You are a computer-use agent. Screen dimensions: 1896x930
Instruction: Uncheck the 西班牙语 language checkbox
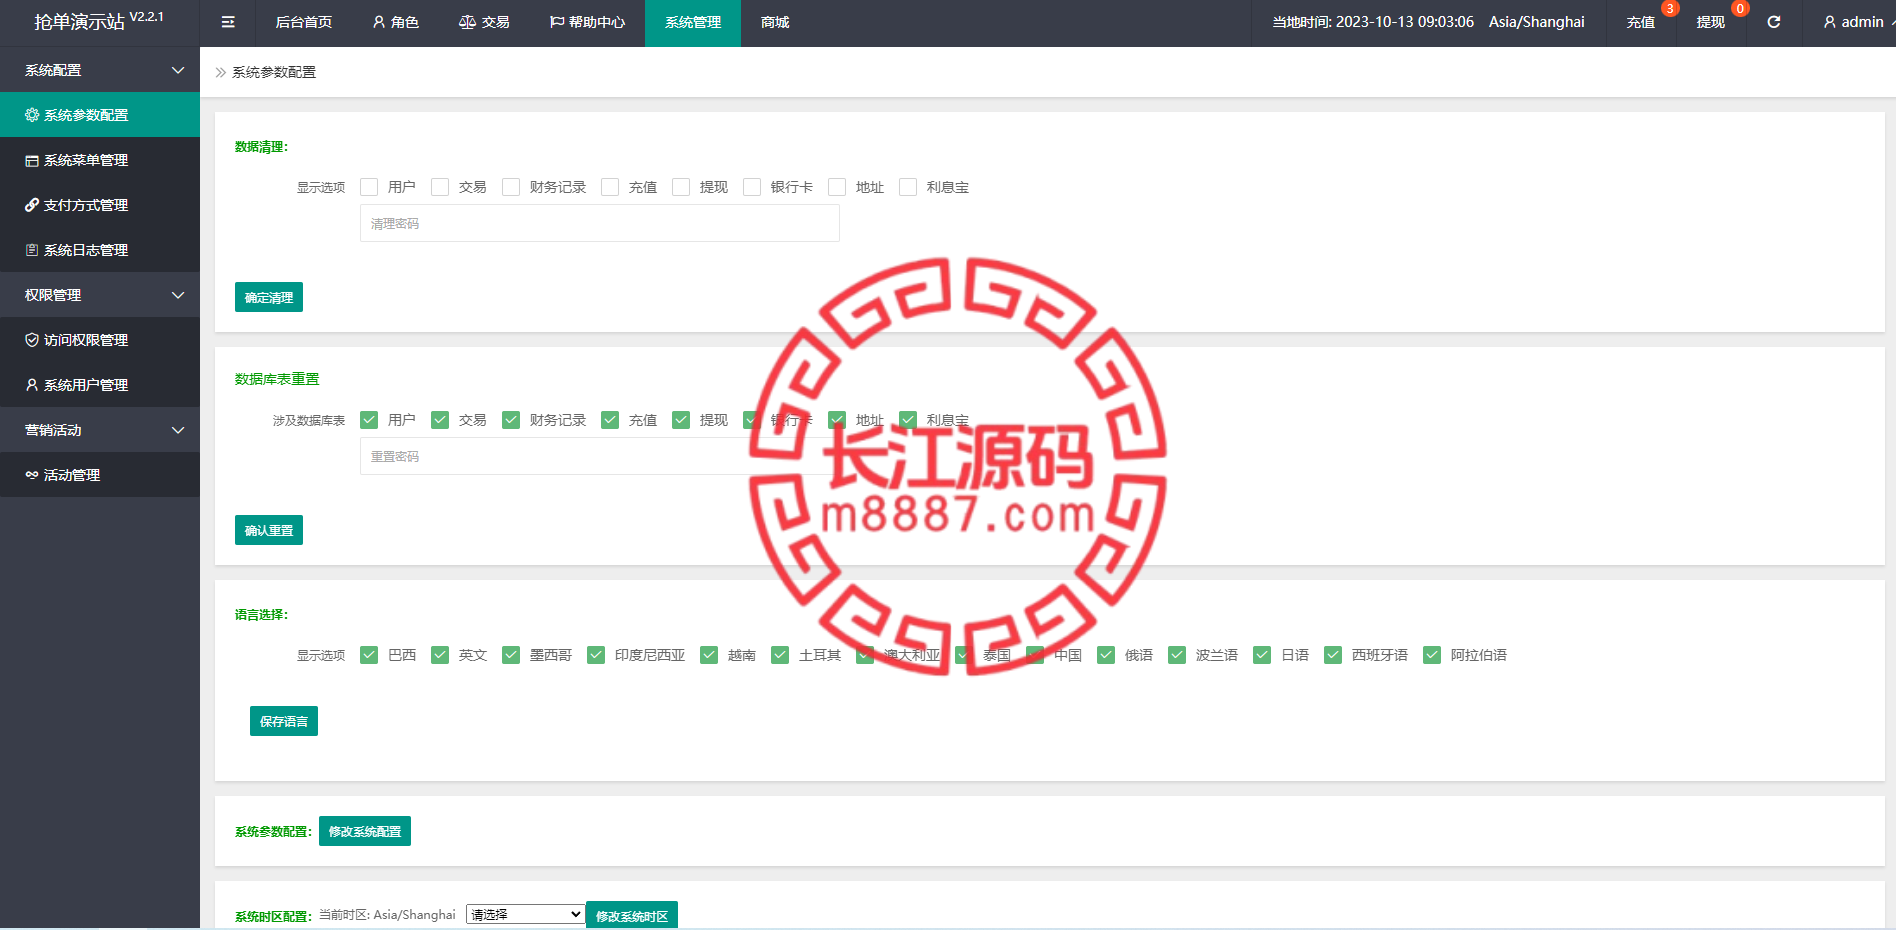pyautogui.click(x=1333, y=655)
